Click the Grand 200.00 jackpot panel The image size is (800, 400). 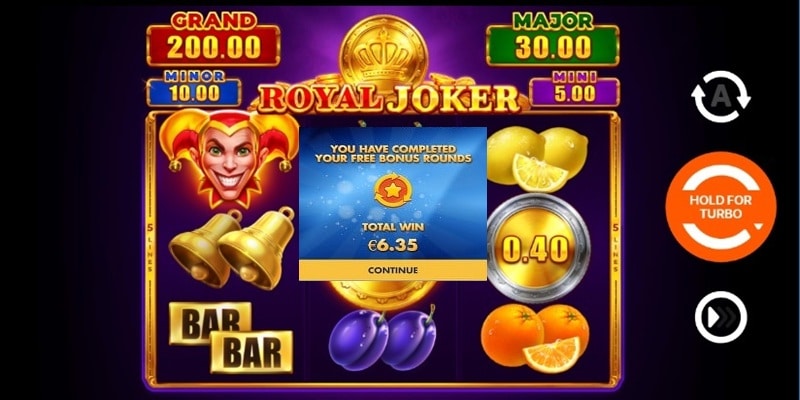pyautogui.click(x=213, y=39)
